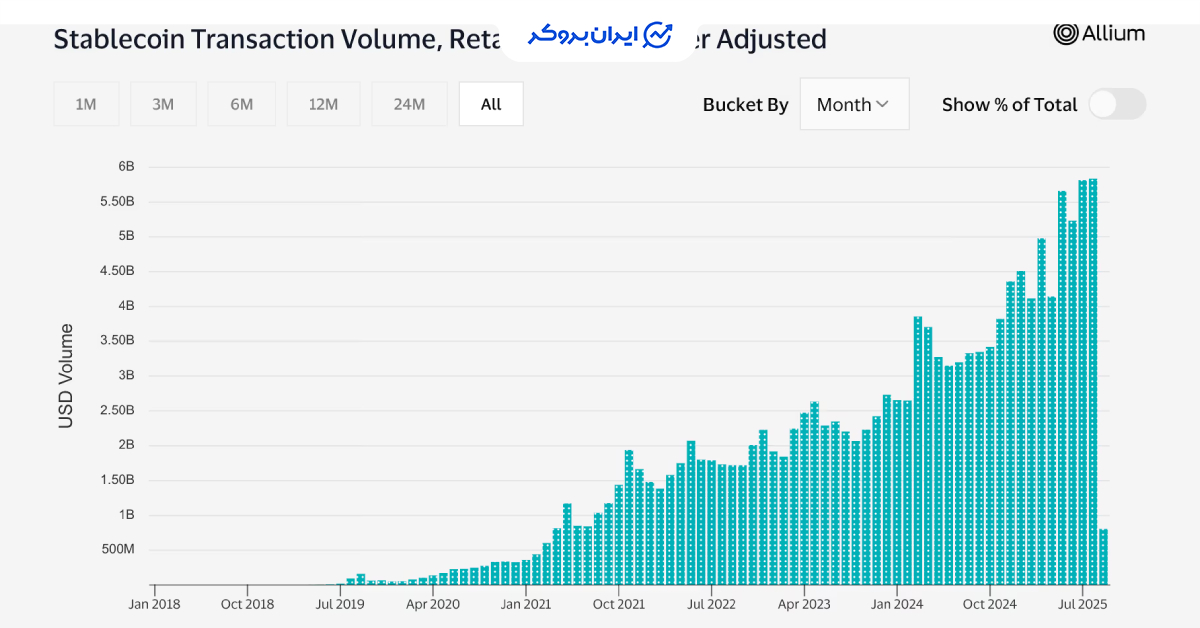Open the Bucket By Month dropdown

853,104
